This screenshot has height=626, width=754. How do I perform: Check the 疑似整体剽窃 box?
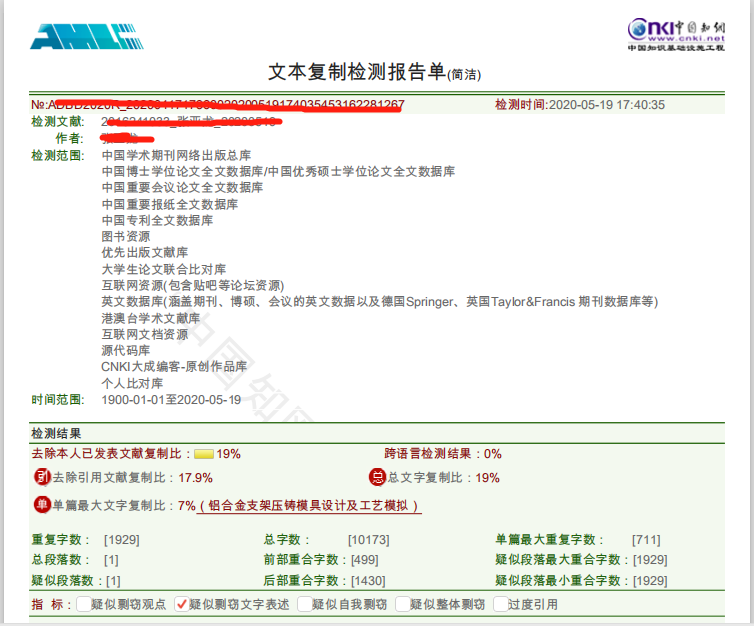click(402, 604)
